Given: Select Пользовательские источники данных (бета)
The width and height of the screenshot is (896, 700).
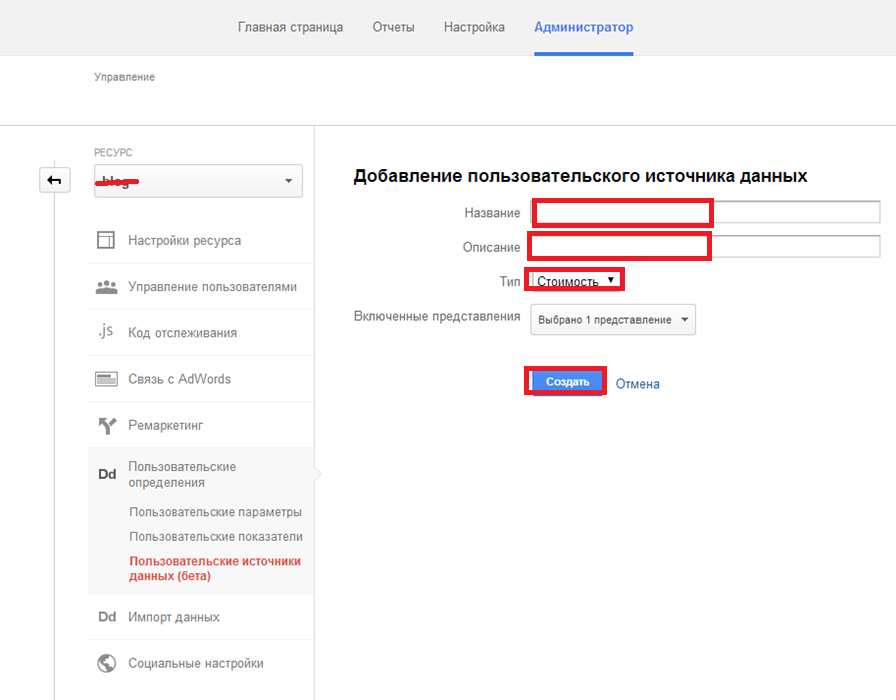Looking at the screenshot, I should 215,569.
